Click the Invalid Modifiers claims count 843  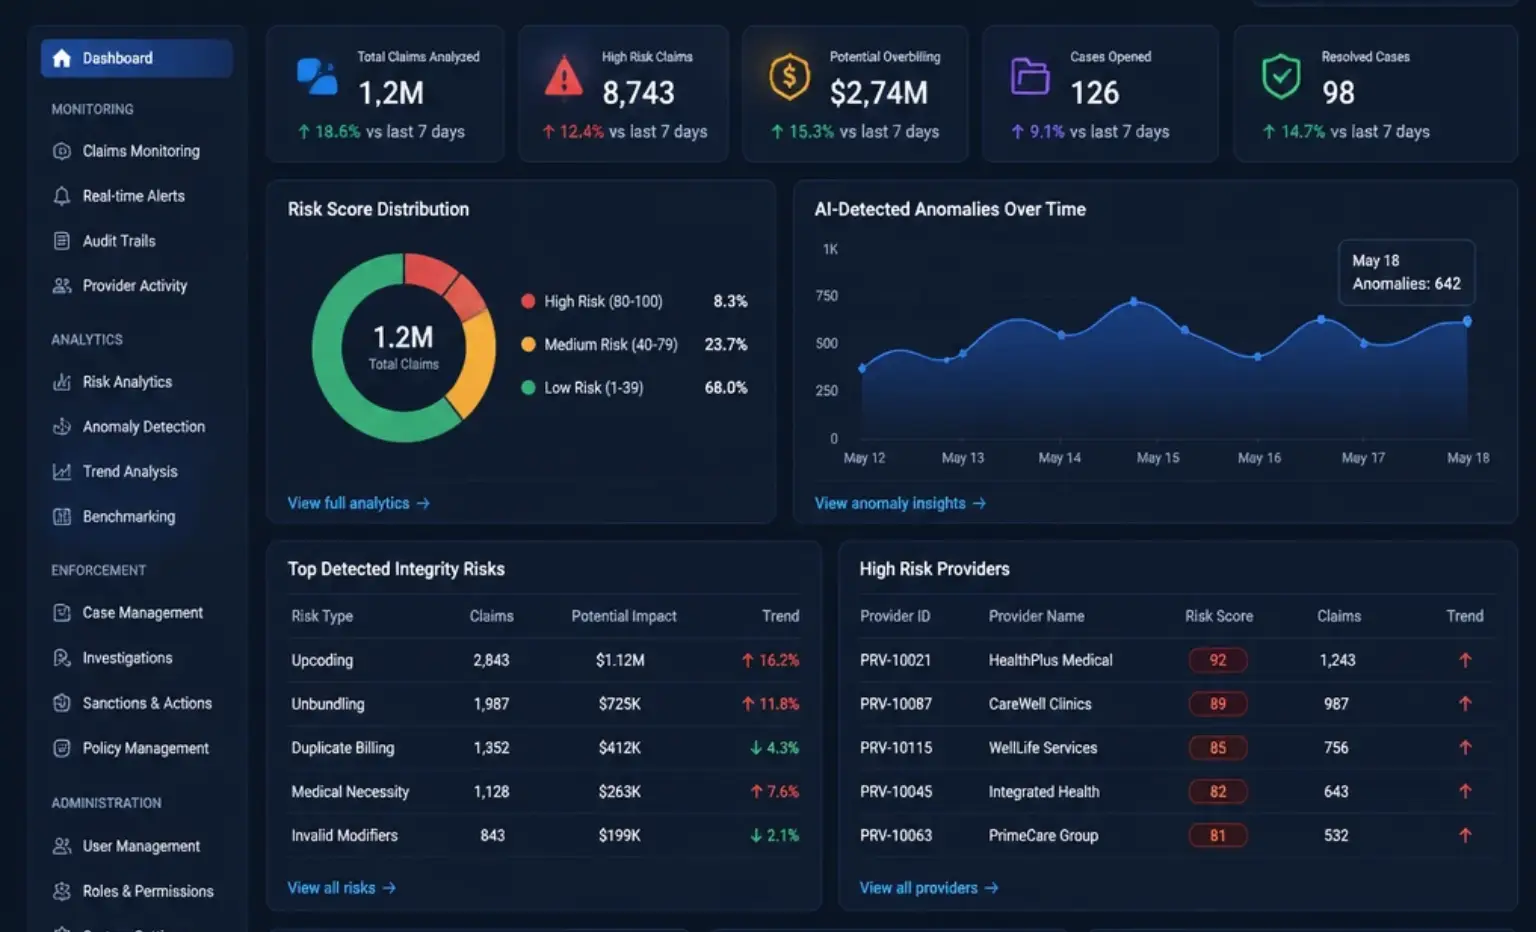[492, 835]
